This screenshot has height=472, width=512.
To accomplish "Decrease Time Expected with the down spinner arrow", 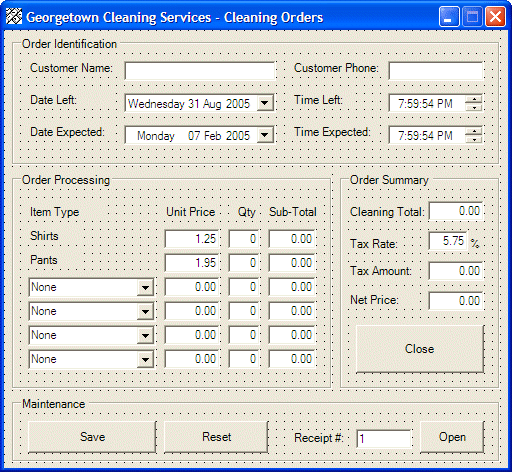I will coord(474,139).
